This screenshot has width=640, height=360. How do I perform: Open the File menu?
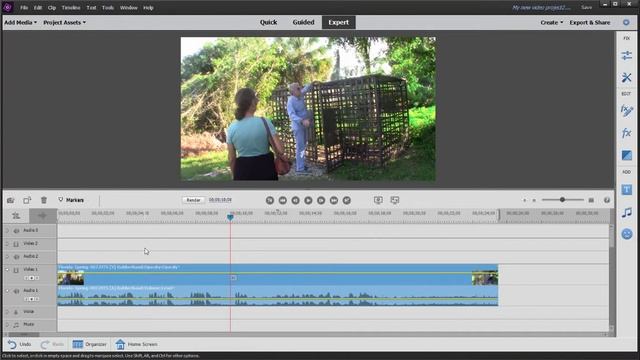[24, 8]
